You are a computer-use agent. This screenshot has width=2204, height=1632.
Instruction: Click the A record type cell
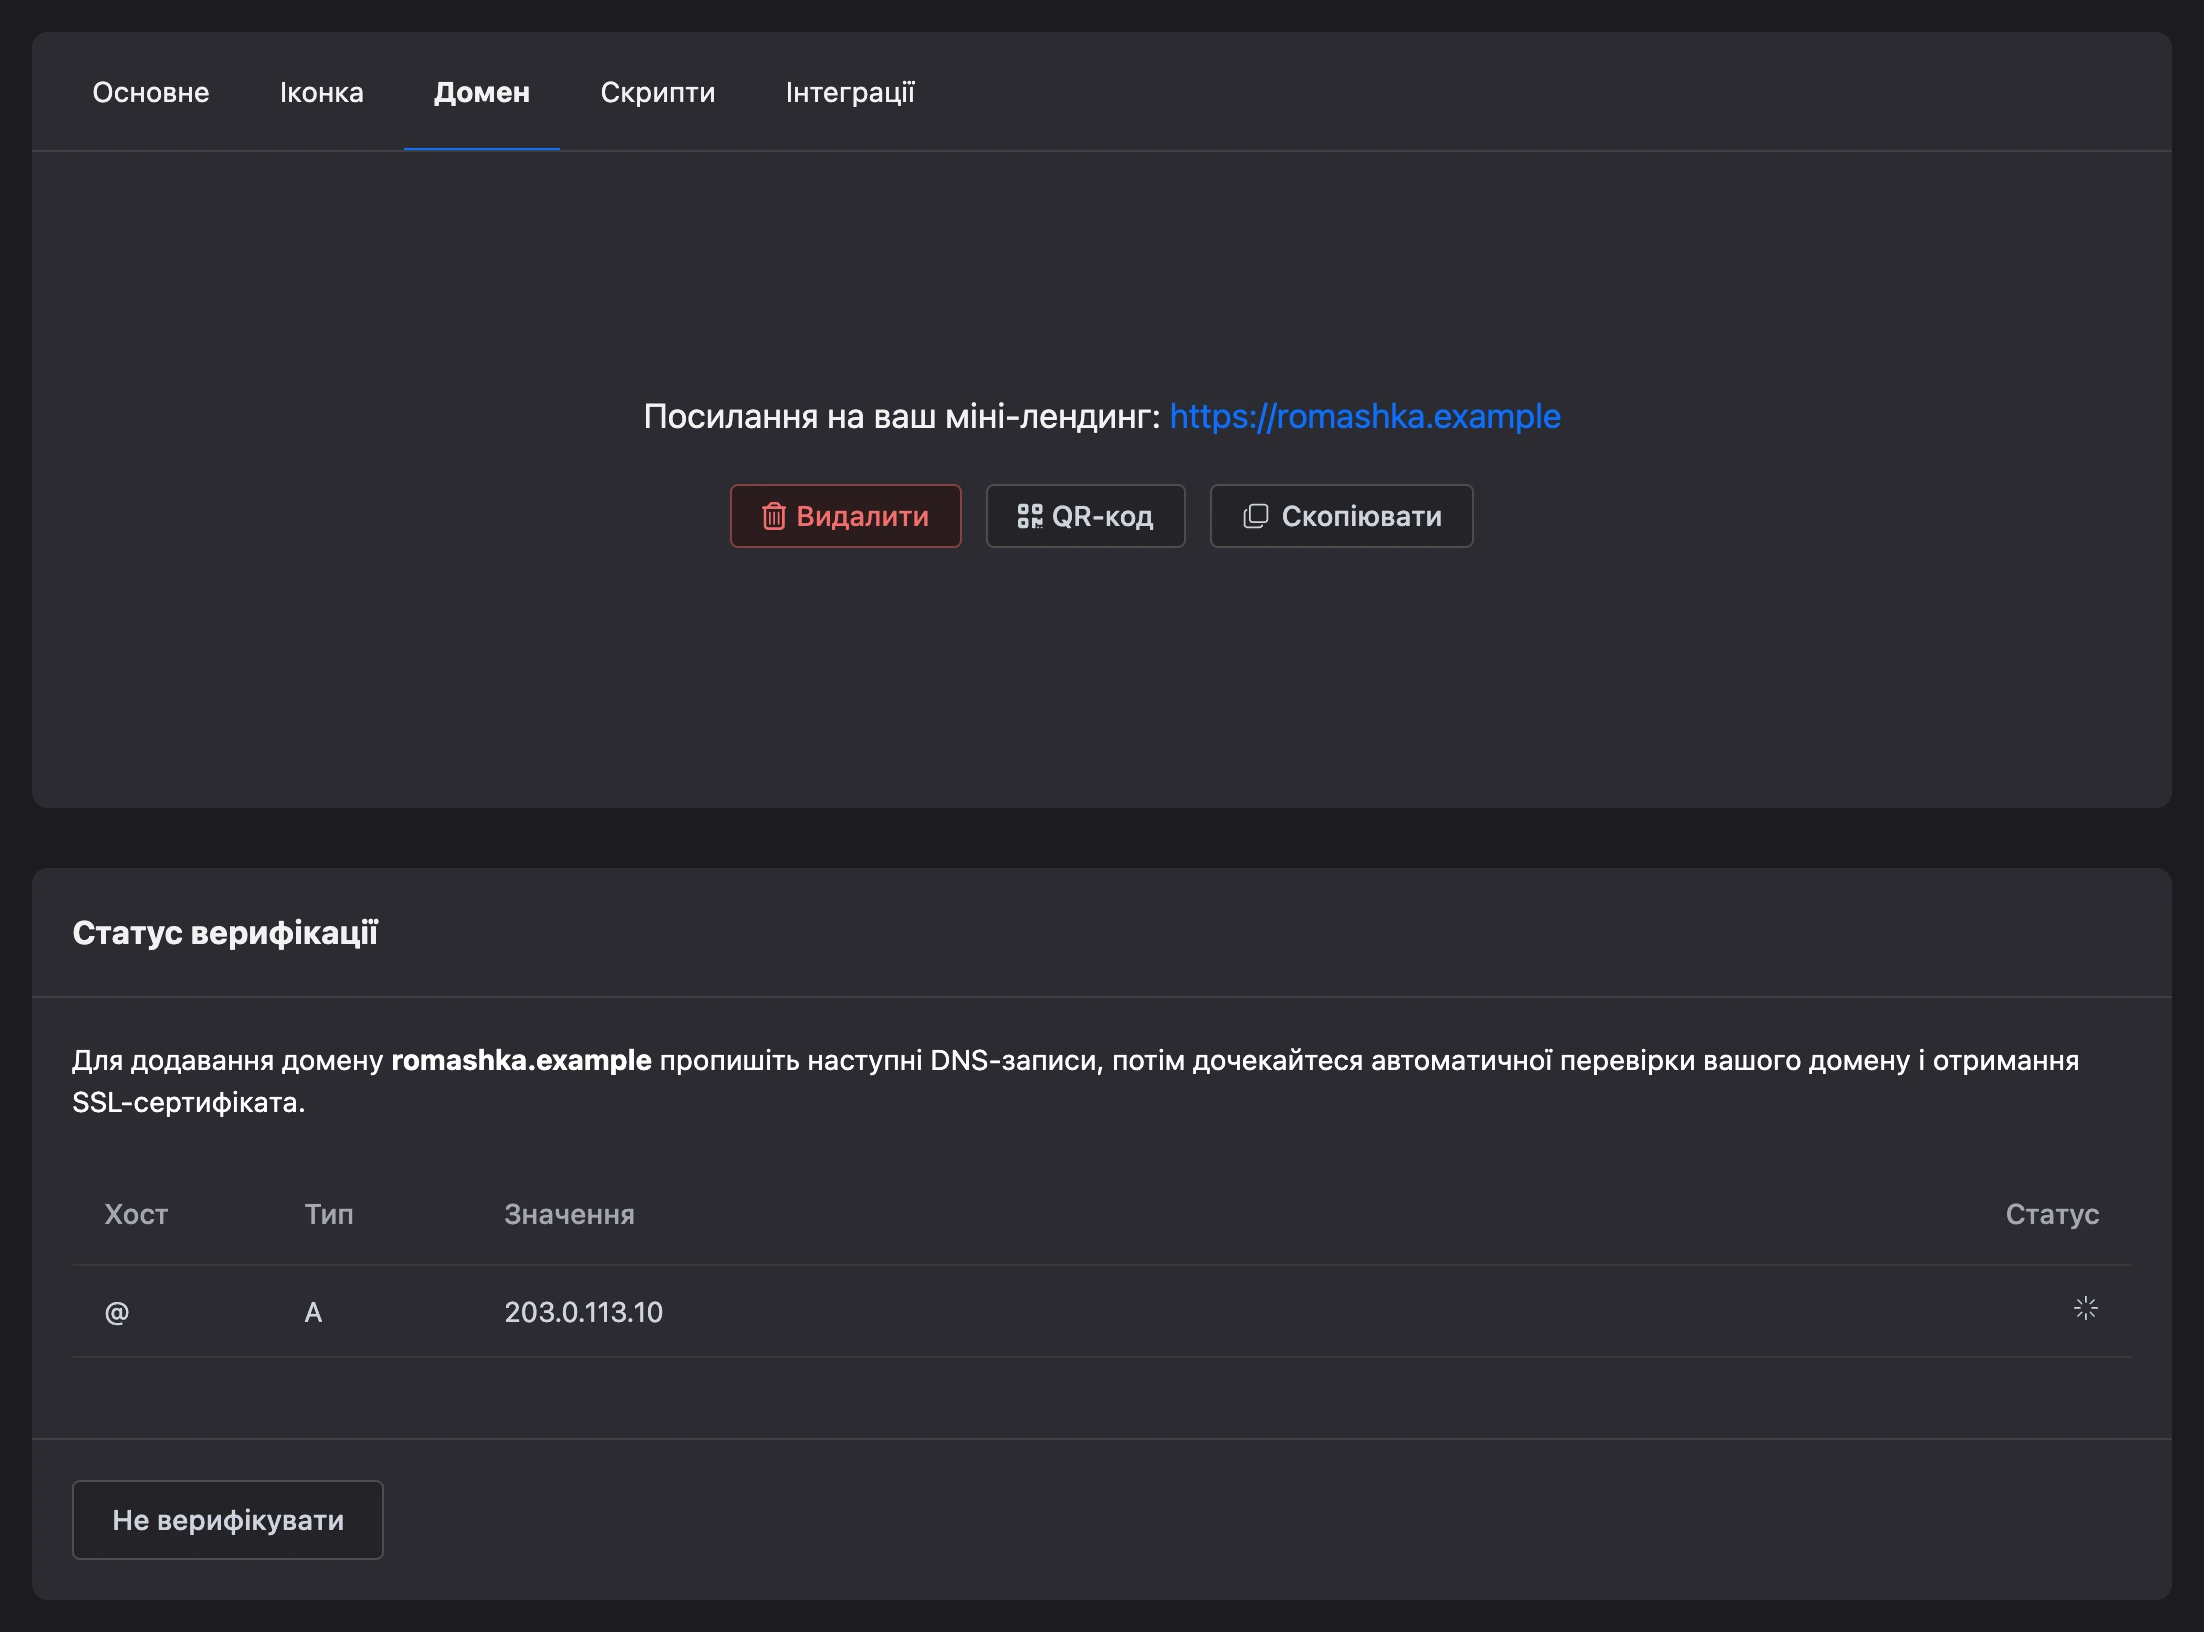[x=313, y=1312]
